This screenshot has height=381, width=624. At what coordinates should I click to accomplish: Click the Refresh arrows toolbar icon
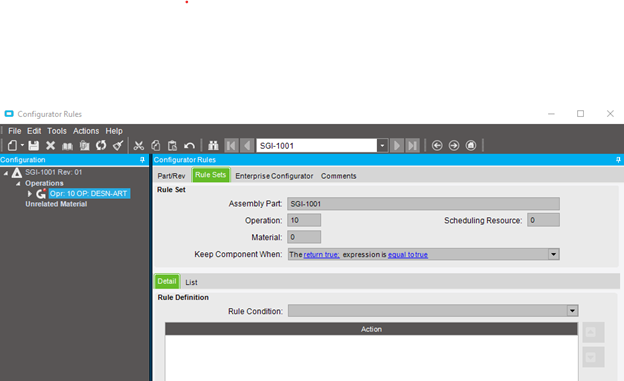101,146
